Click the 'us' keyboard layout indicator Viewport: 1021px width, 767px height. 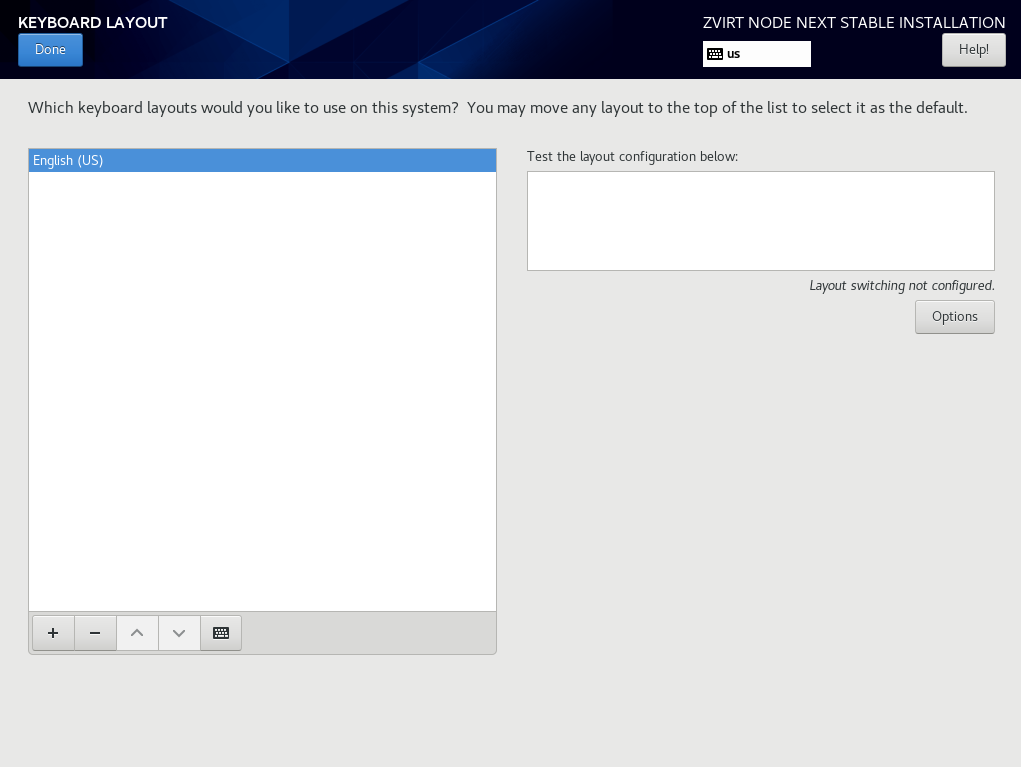pyautogui.click(x=757, y=54)
